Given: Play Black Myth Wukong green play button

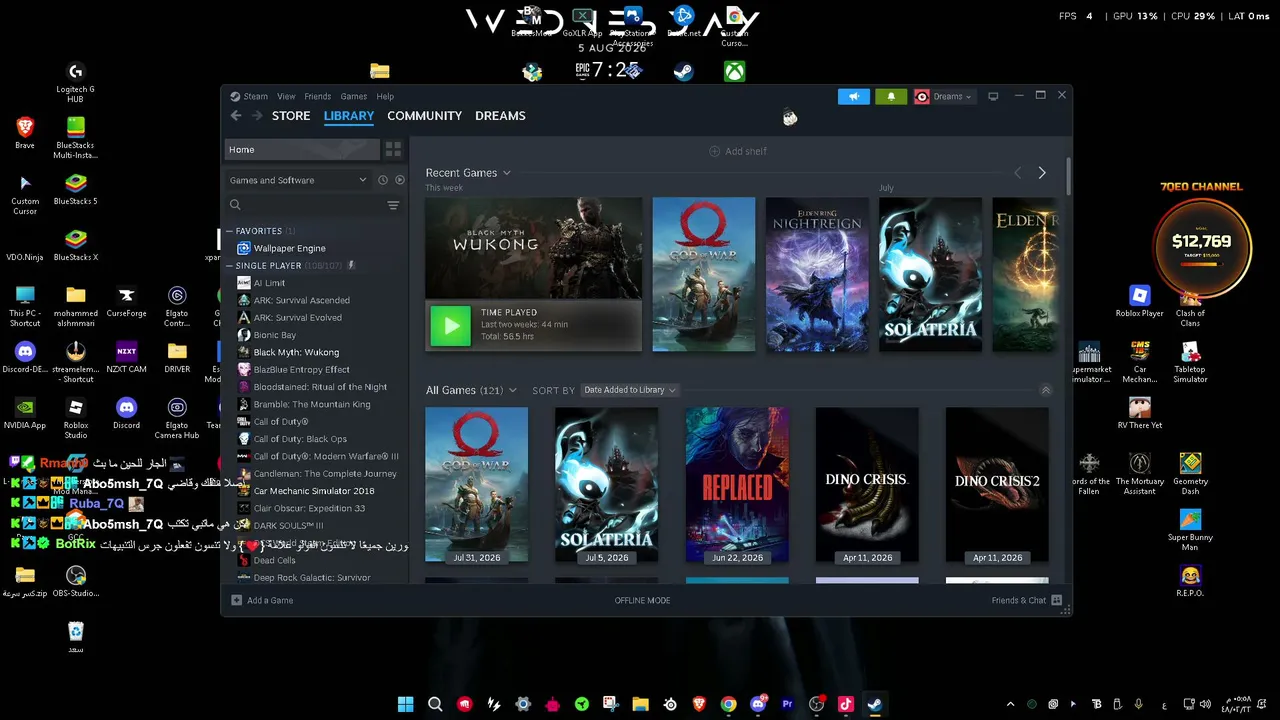Looking at the screenshot, I should [x=450, y=325].
